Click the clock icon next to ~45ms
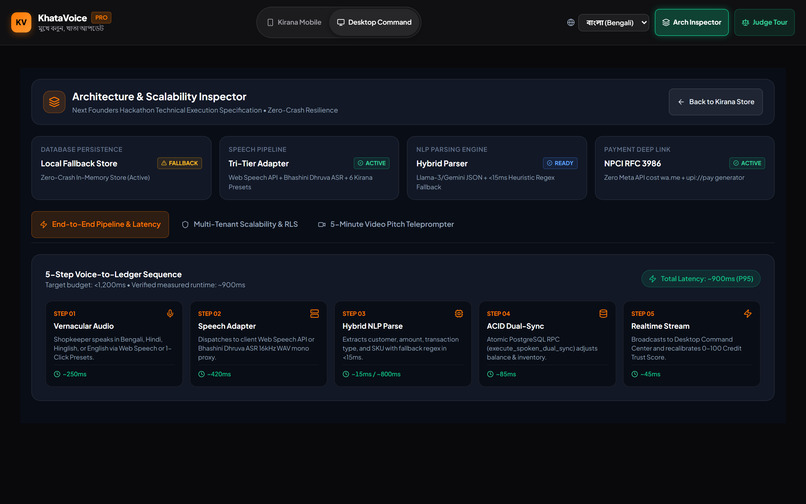This screenshot has width=806, height=504. pyautogui.click(x=635, y=374)
